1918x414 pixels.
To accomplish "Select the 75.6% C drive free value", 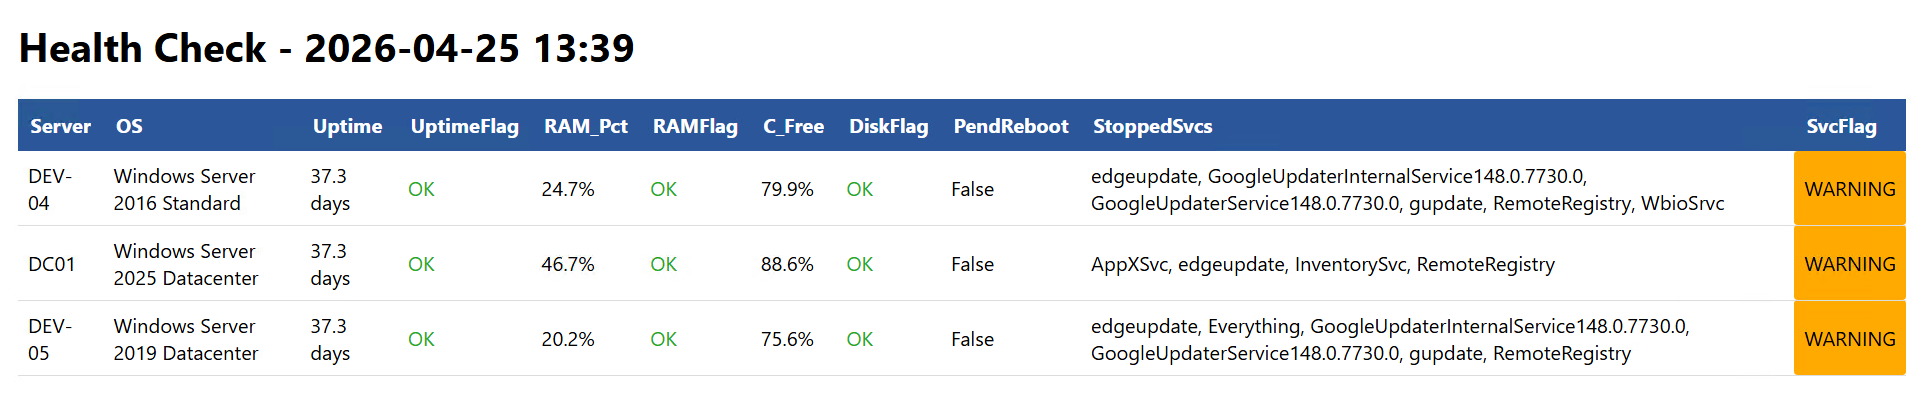I will click(787, 339).
